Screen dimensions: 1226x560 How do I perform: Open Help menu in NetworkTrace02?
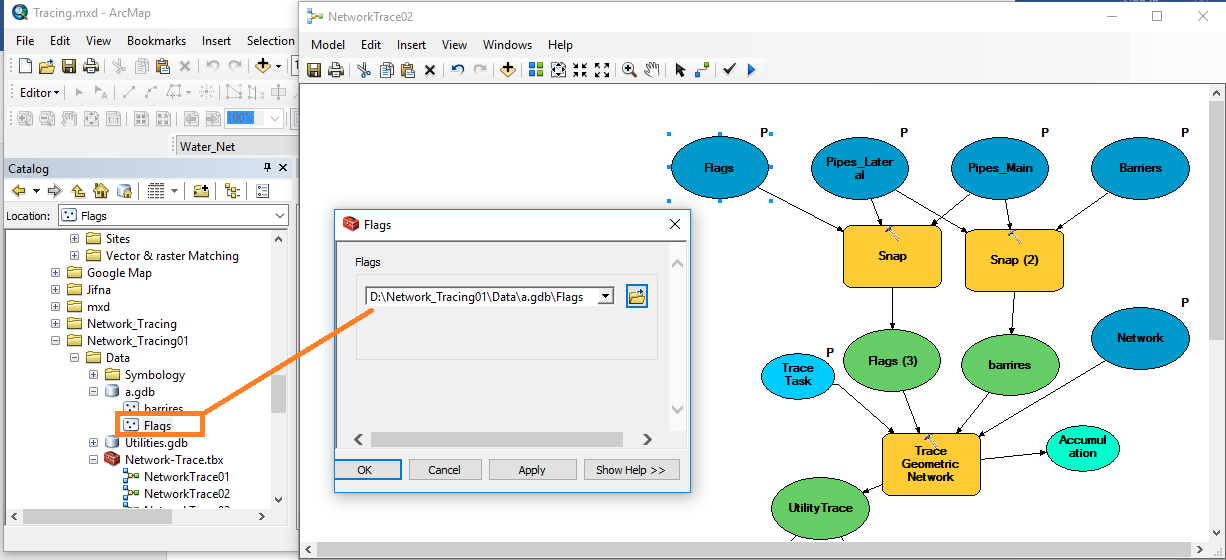click(x=560, y=45)
